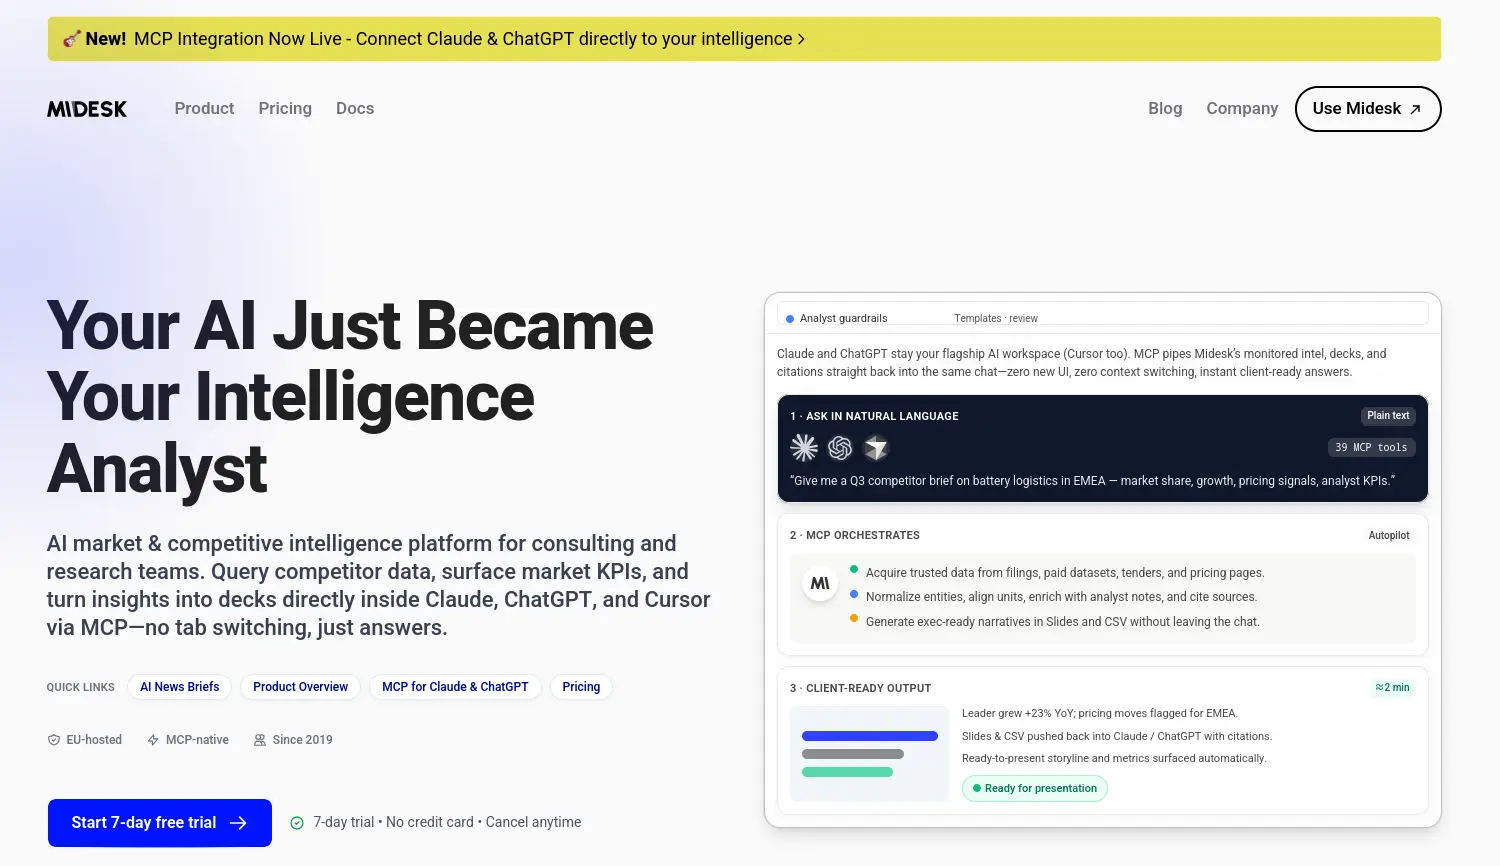The height and width of the screenshot is (866, 1500).
Task: Click the round Midesk avatar in orchestrates card
Action: pos(820,583)
